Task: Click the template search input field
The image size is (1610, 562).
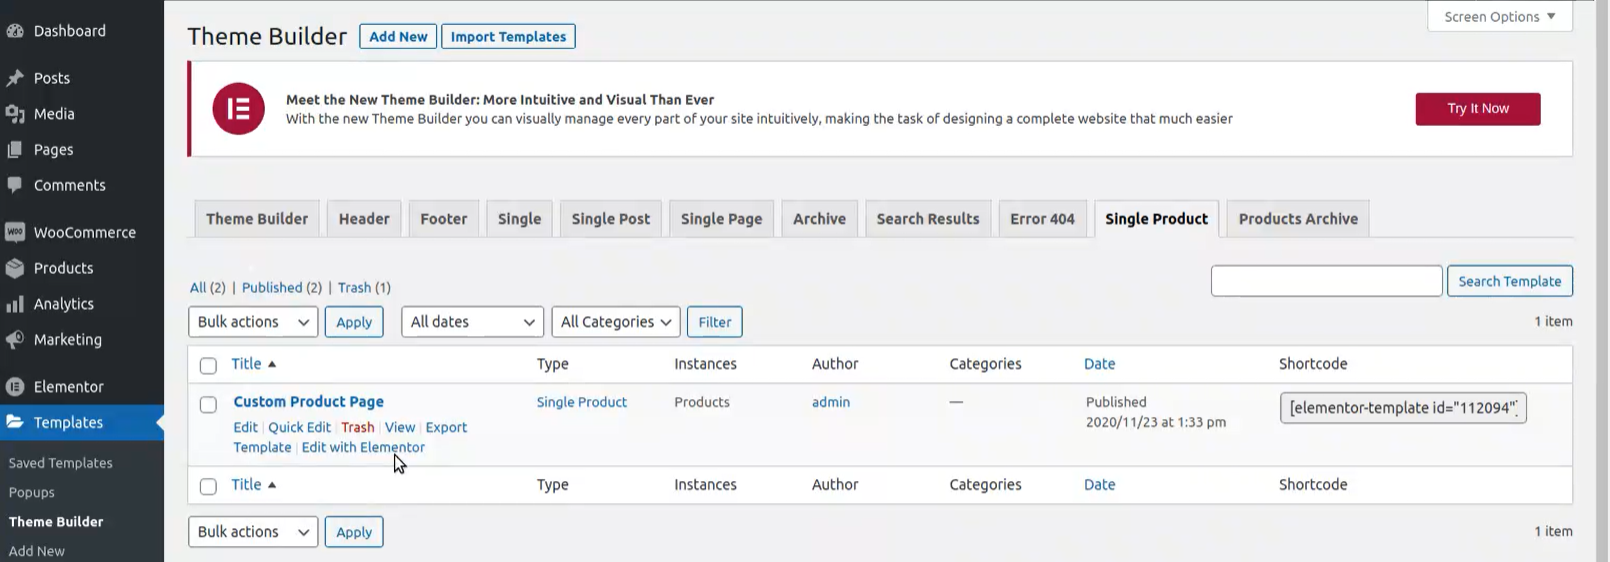Action: coord(1326,281)
